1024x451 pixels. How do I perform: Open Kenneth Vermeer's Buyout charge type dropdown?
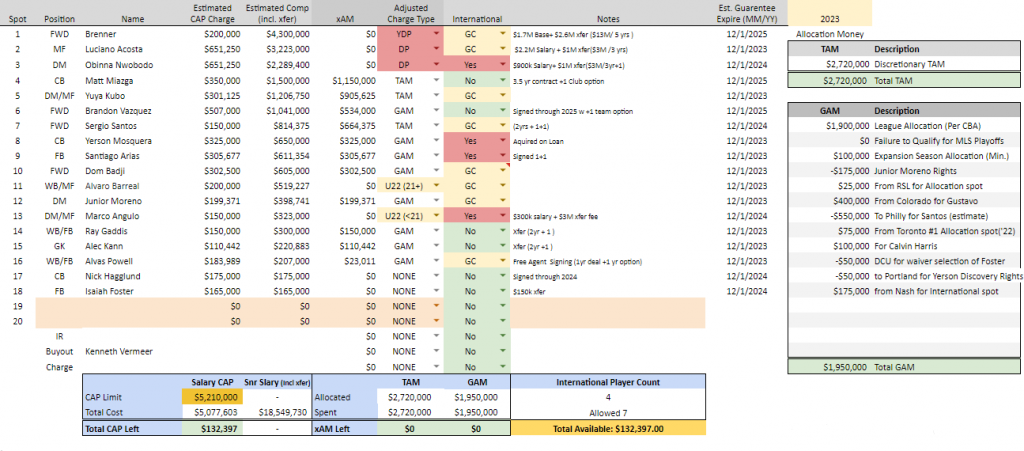pyautogui.click(x=437, y=353)
